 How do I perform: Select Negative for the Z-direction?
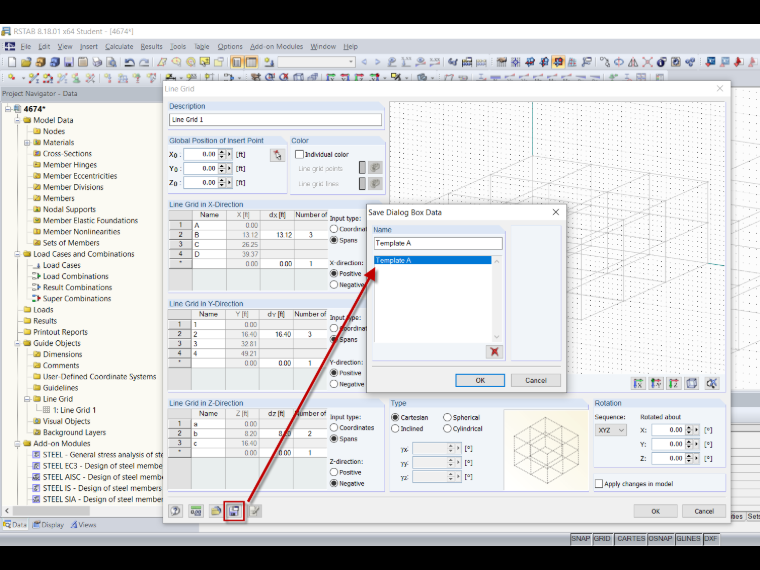334,483
